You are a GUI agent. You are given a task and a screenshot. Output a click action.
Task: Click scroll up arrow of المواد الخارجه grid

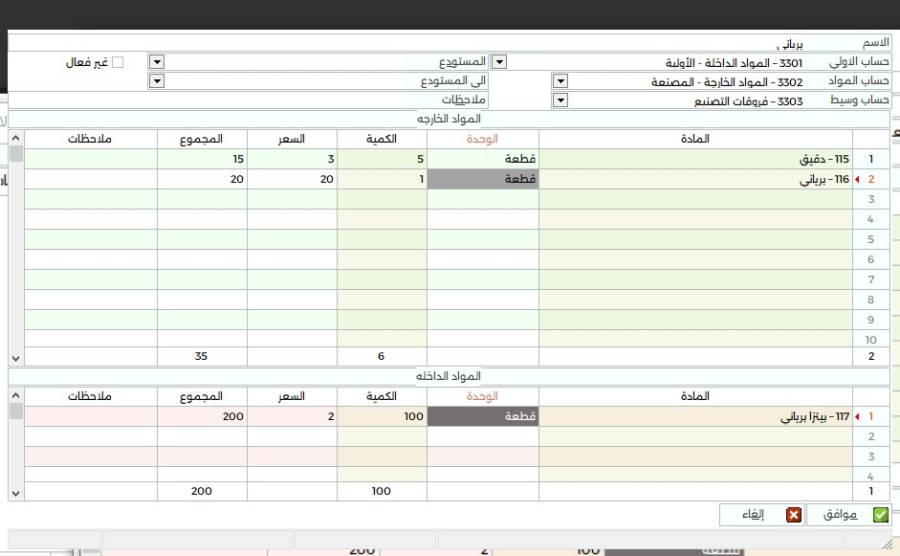(x=16, y=138)
